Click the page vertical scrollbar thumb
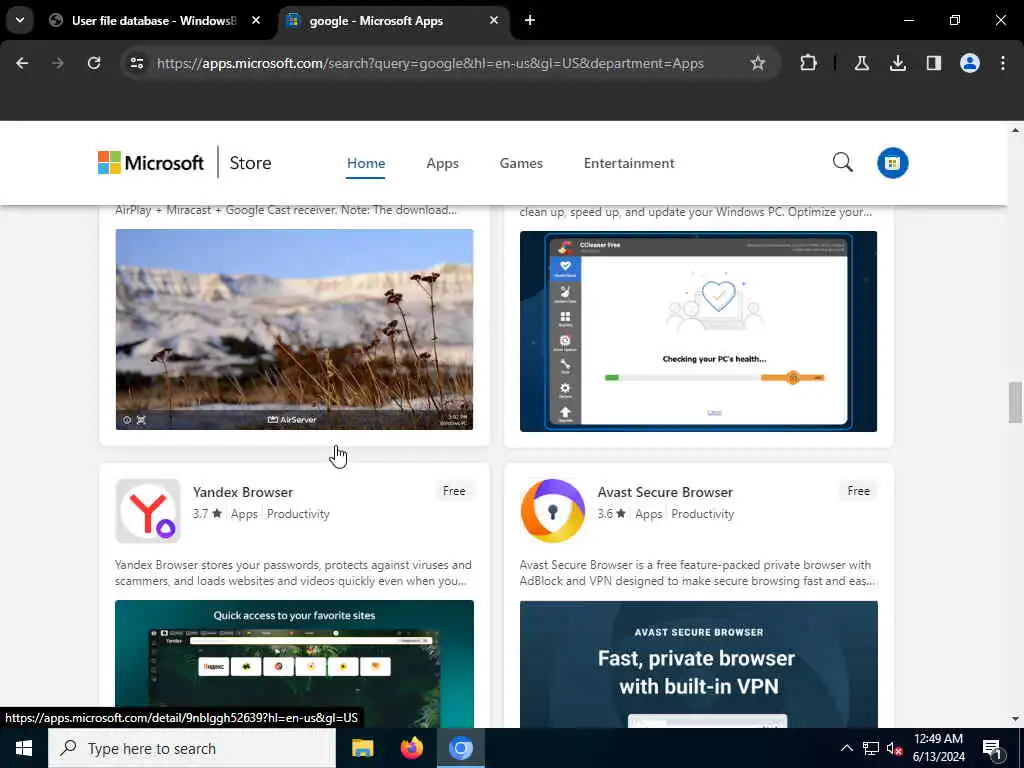1024x768 pixels. 1015,402
